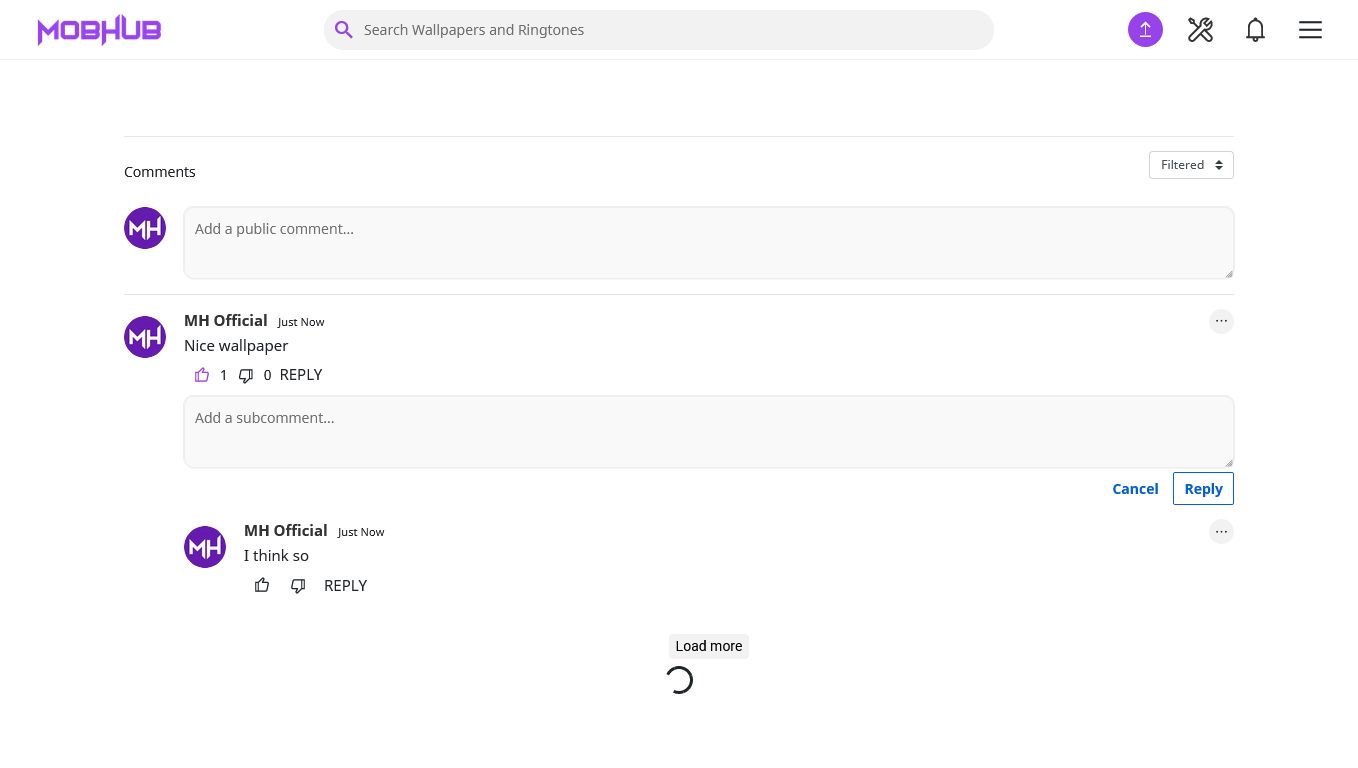Open the tools icon in header
Image resolution: width=1358 pixels, height=768 pixels.
coord(1200,30)
